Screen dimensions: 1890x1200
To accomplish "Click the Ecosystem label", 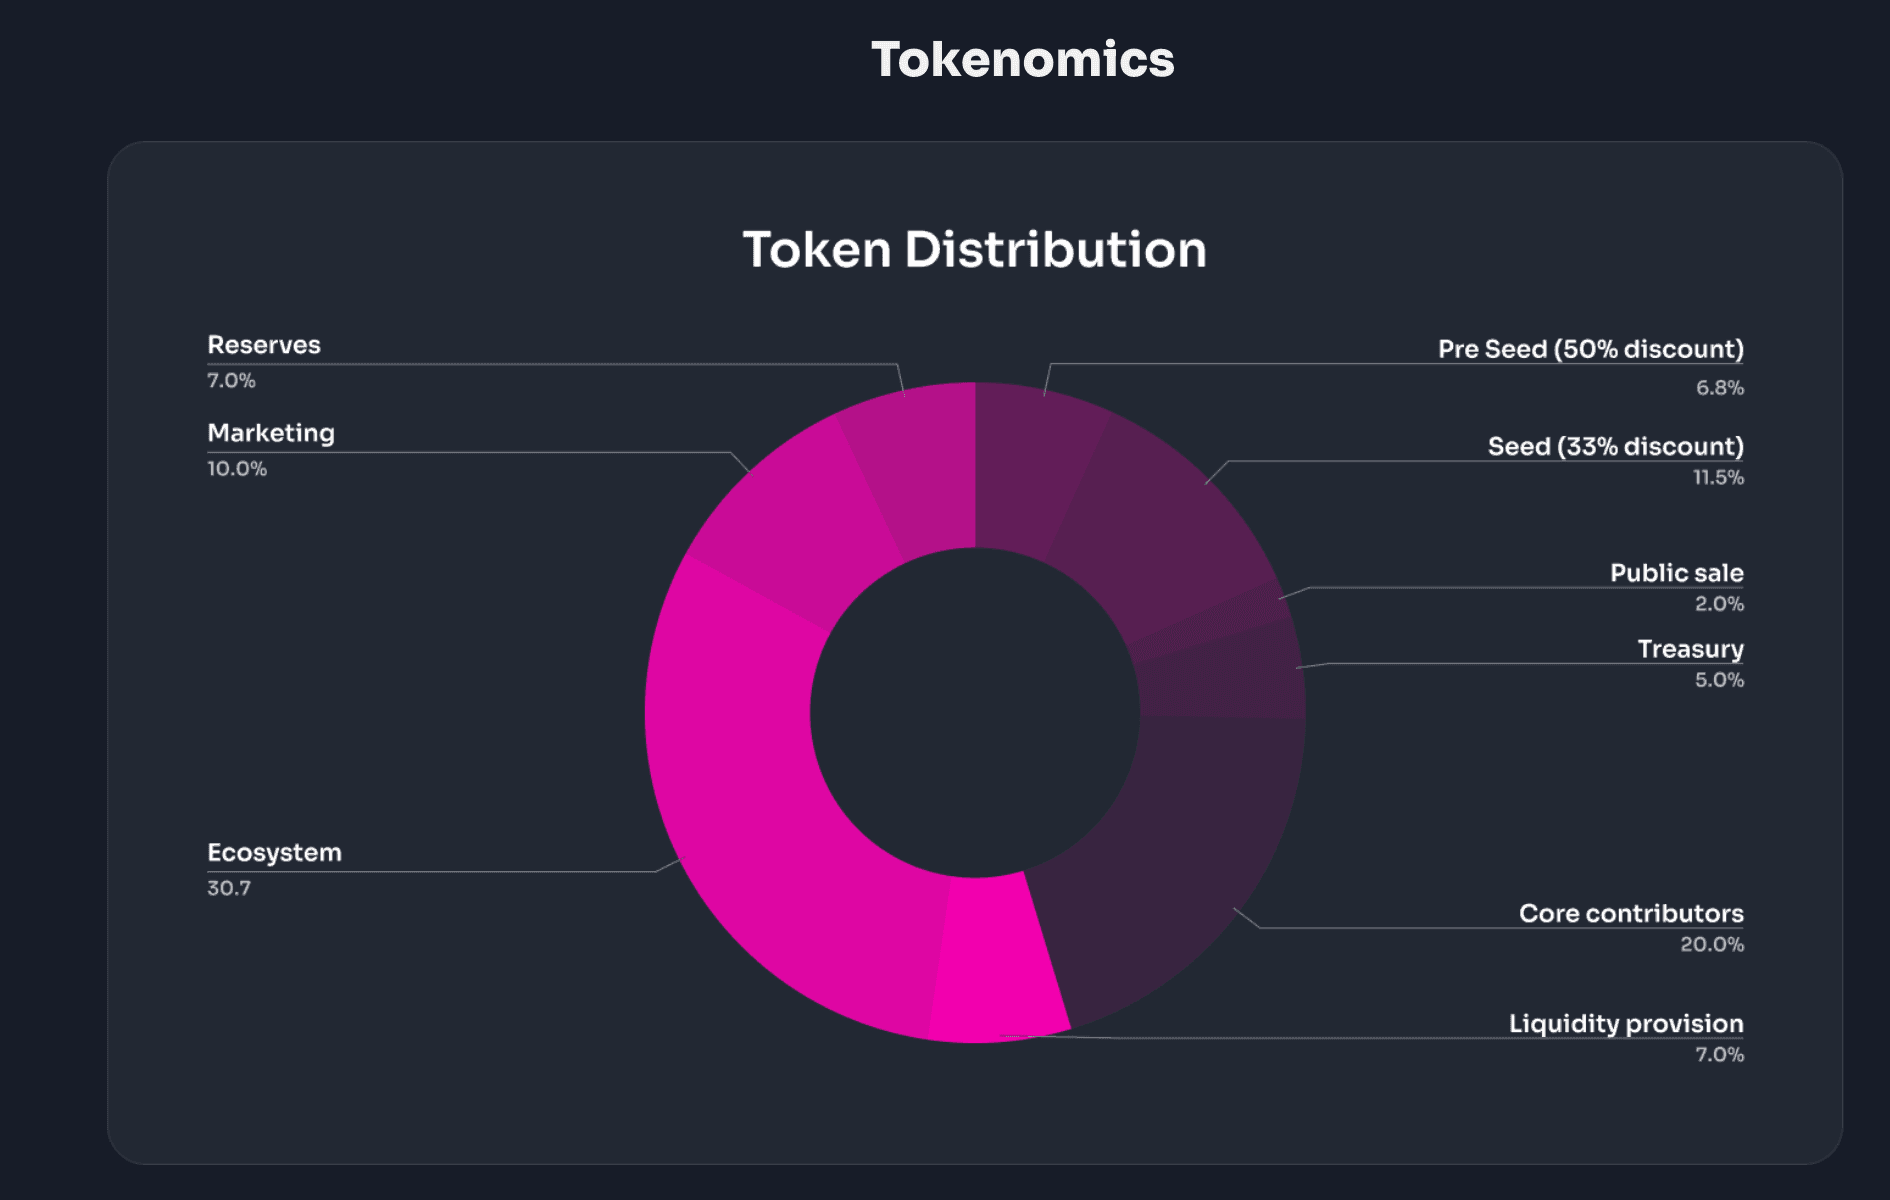I will pyautogui.click(x=274, y=853).
